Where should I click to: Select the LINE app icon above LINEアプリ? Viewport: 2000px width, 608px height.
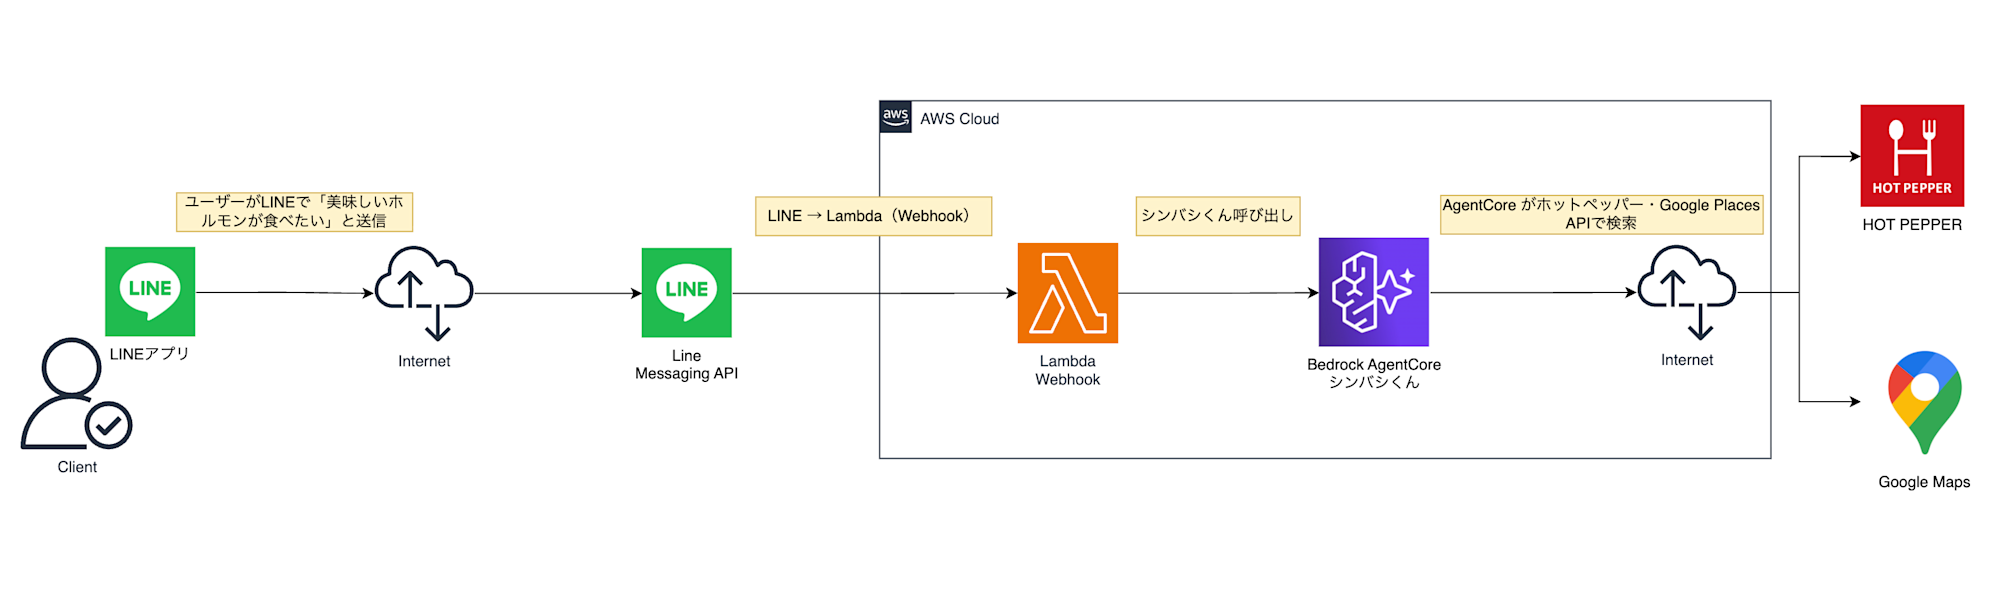150,292
